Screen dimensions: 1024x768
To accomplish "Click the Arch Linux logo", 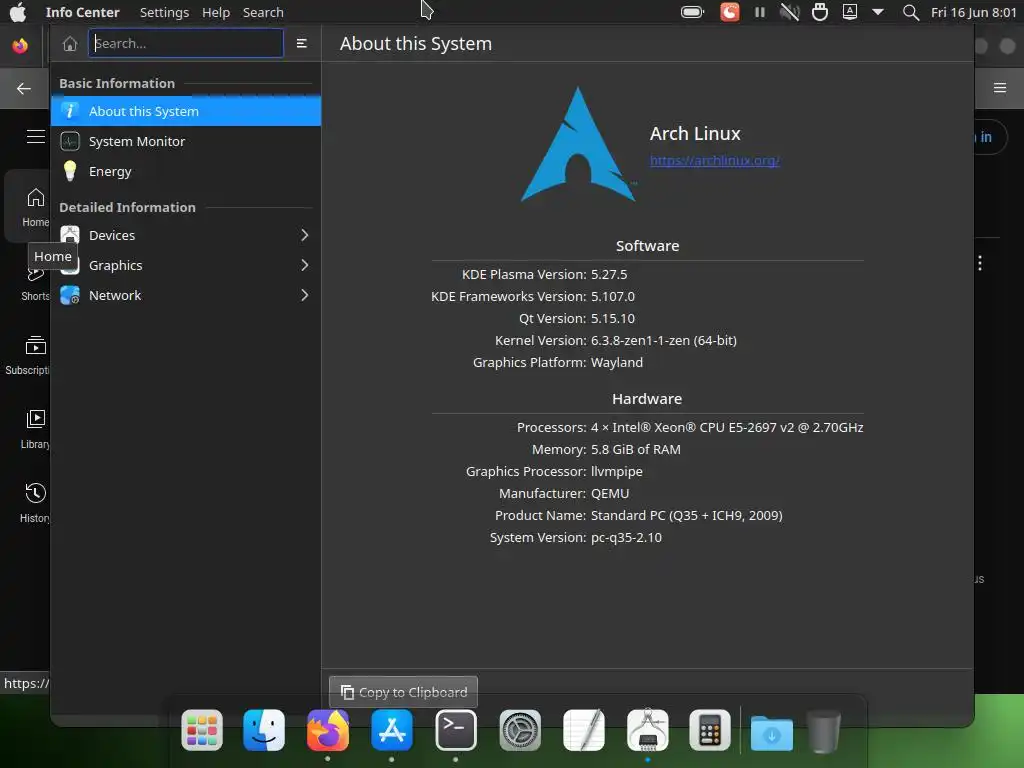I will (x=578, y=144).
